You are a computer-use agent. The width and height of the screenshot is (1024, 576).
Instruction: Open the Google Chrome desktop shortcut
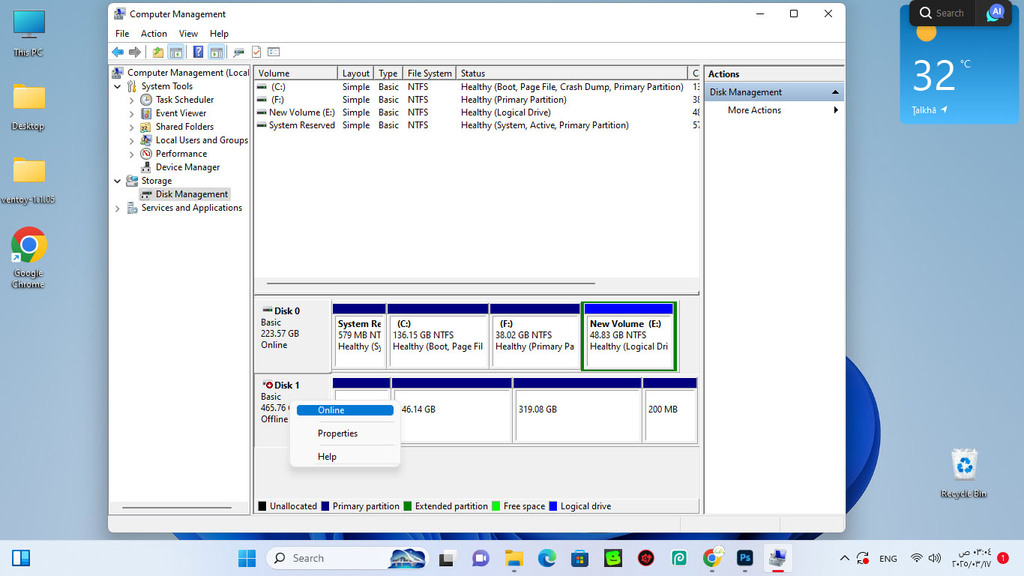tap(28, 257)
